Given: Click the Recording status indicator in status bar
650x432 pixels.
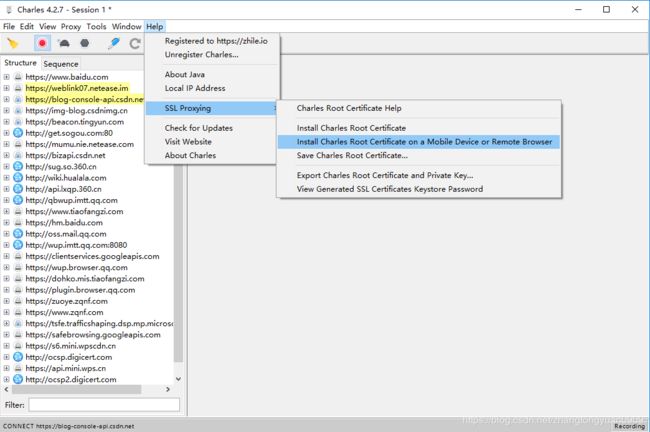Looking at the screenshot, I should 629,426.
